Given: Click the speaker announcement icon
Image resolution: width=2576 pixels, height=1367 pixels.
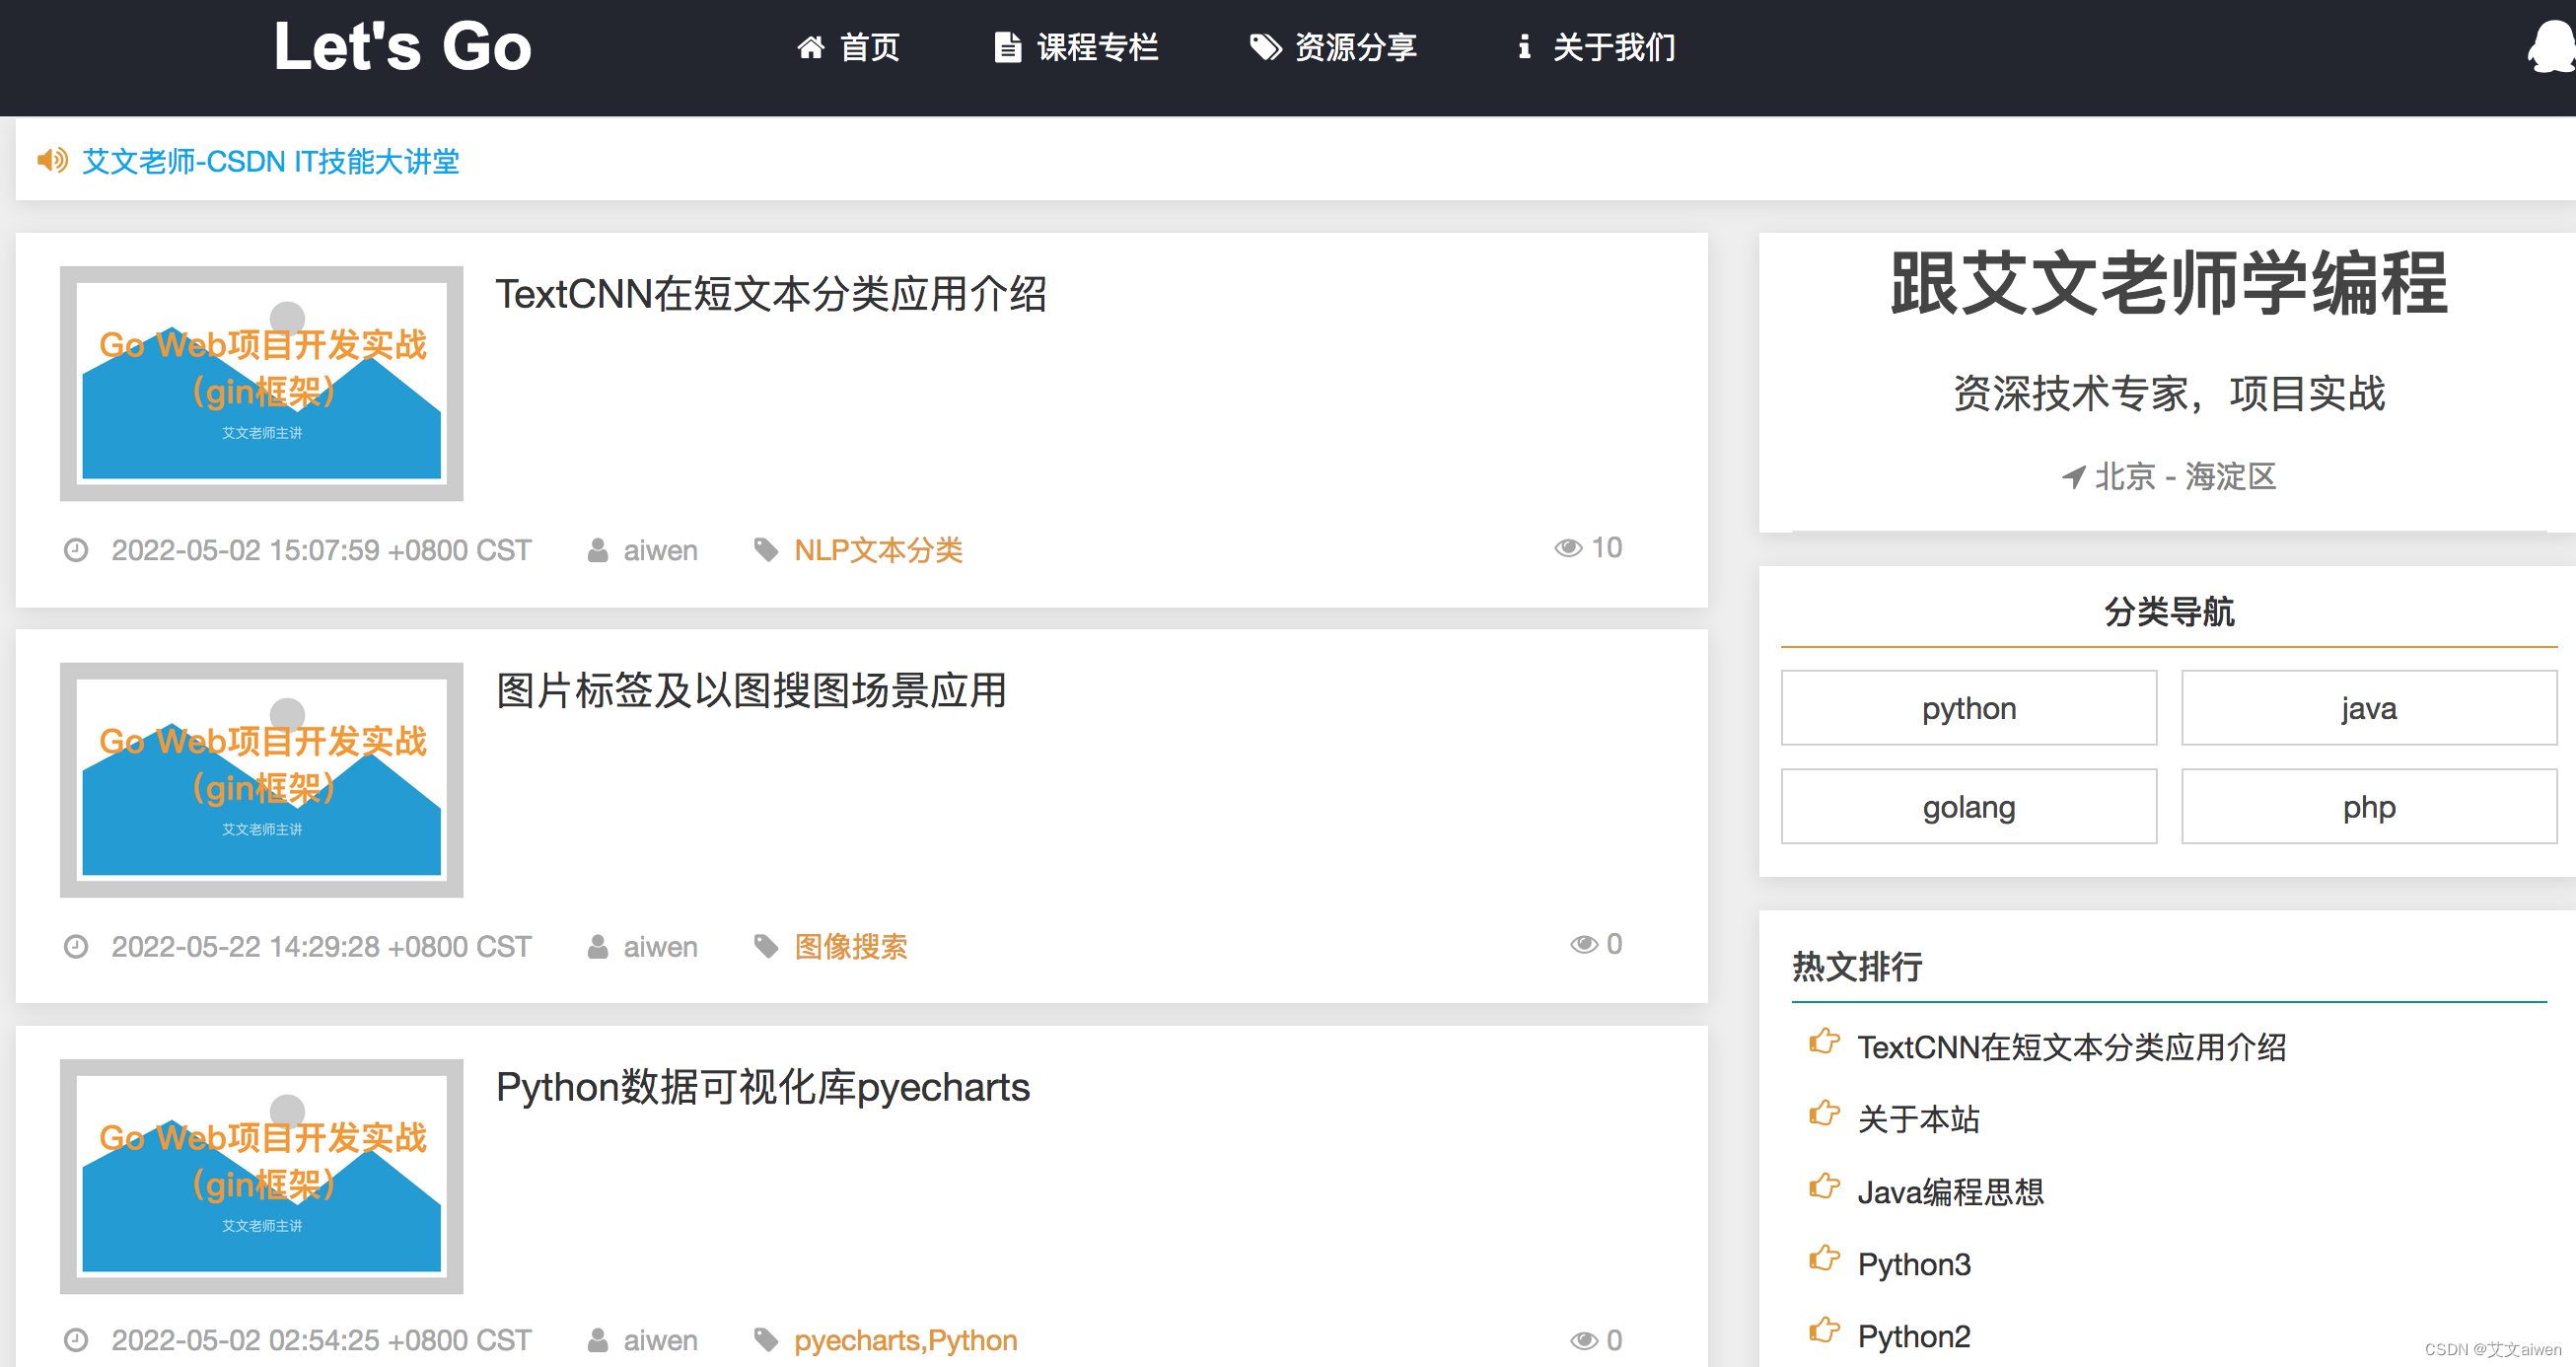Looking at the screenshot, I should tap(52, 160).
